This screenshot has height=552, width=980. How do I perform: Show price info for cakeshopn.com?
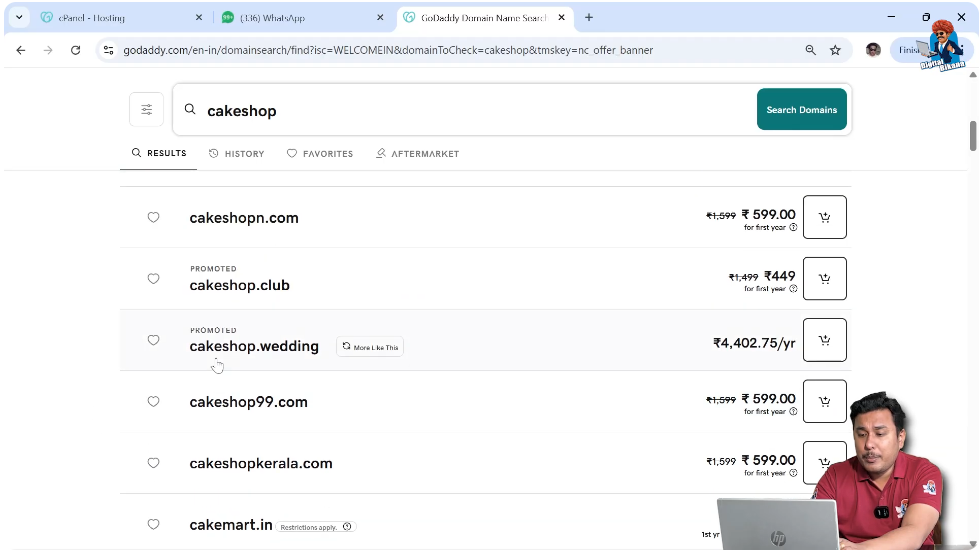[x=793, y=228]
